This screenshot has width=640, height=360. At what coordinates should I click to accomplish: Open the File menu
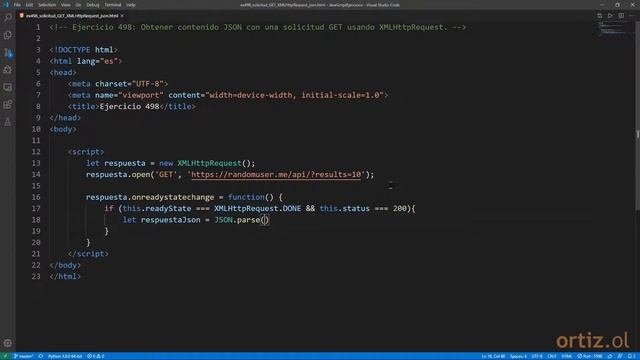[x=17, y=5]
